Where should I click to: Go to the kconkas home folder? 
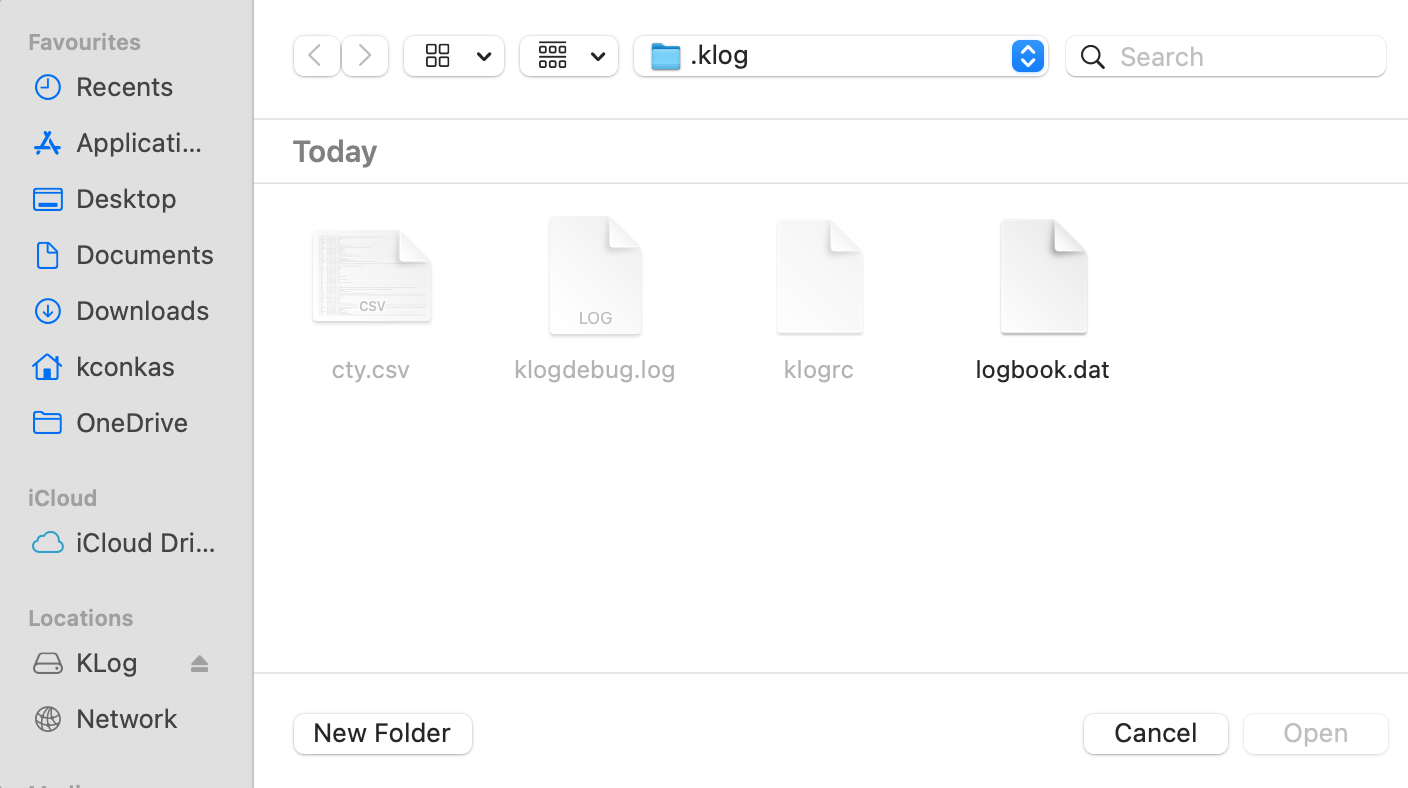(x=126, y=367)
